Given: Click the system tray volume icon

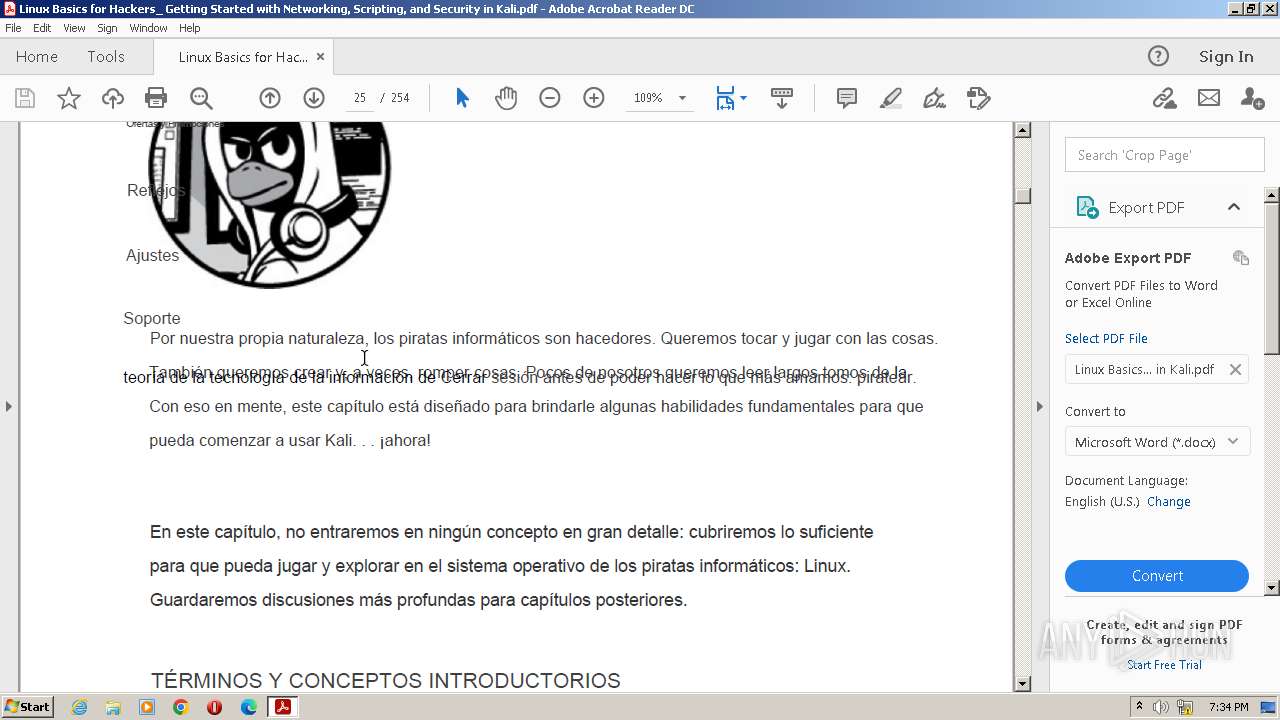Looking at the screenshot, I should [1161, 707].
